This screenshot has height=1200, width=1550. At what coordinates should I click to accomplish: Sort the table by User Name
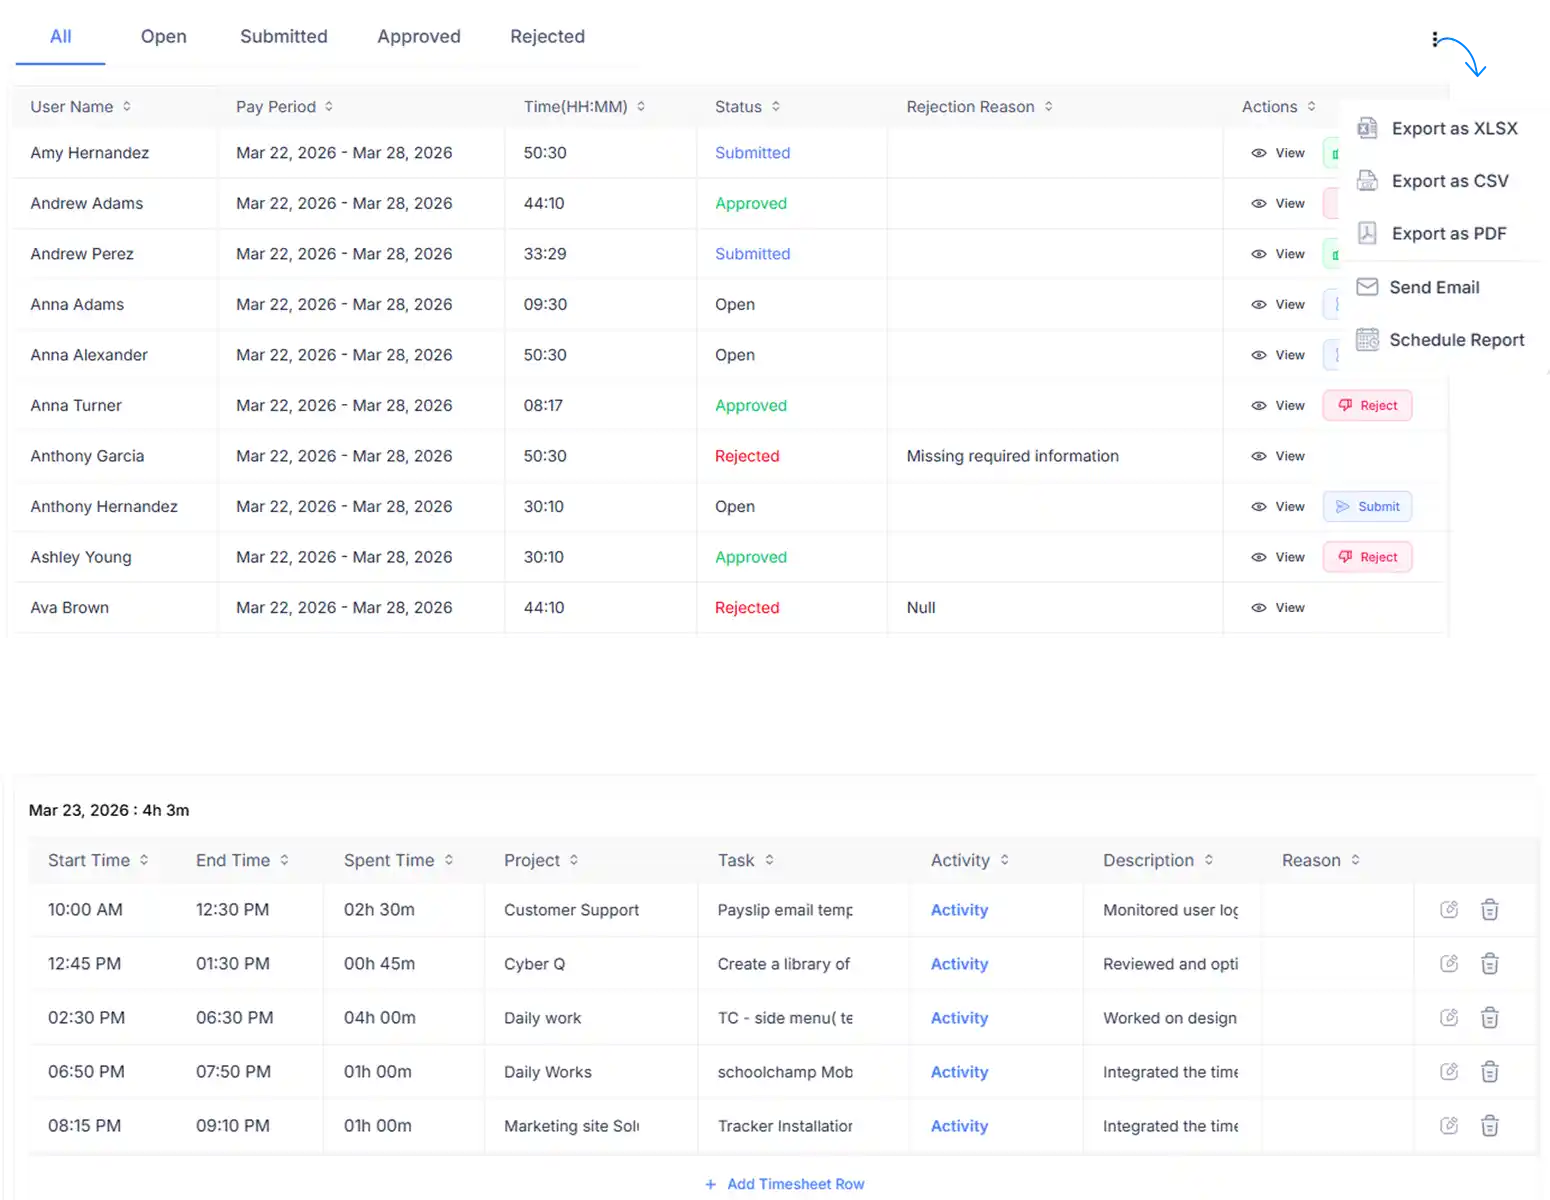coord(126,106)
